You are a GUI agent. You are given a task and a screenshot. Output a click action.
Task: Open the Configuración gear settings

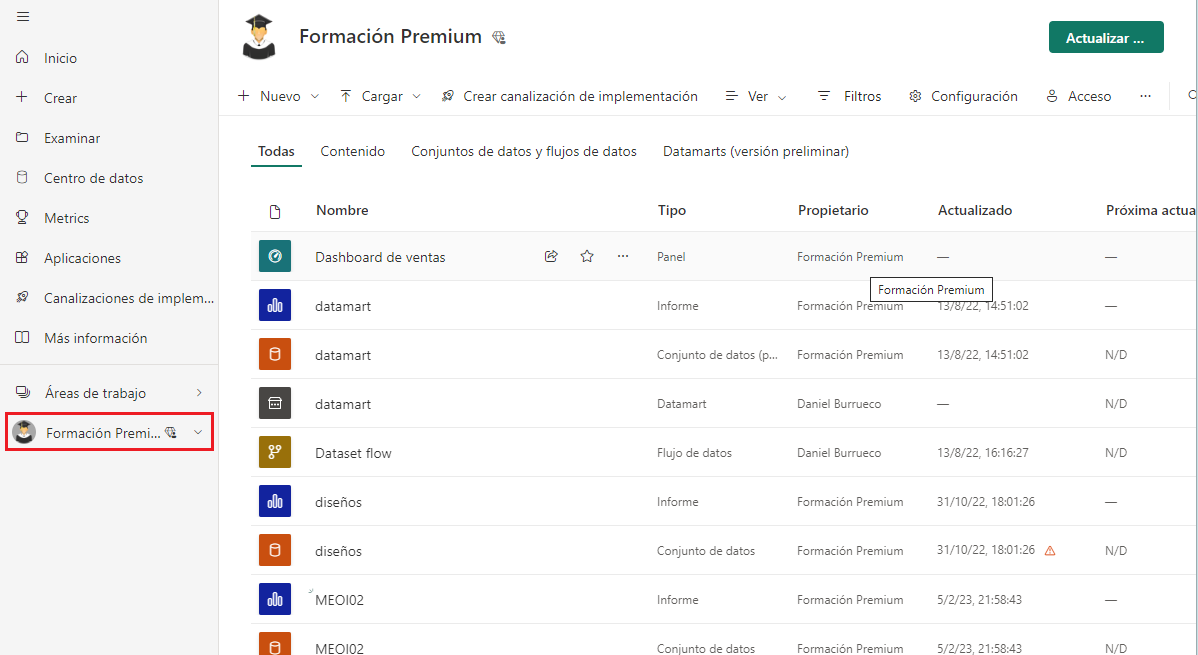(963, 97)
